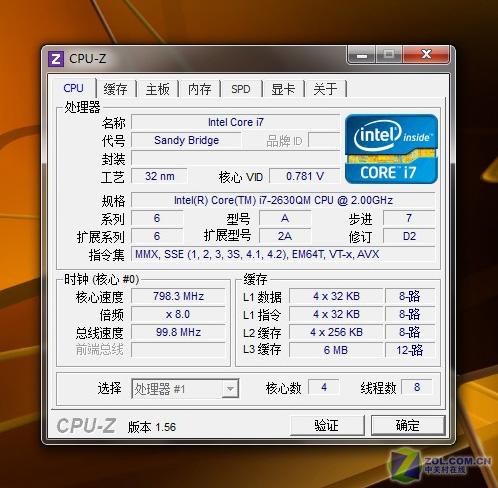498x488 pixels.
Task: Click the empty 前端总线 field
Action: (x=178, y=350)
